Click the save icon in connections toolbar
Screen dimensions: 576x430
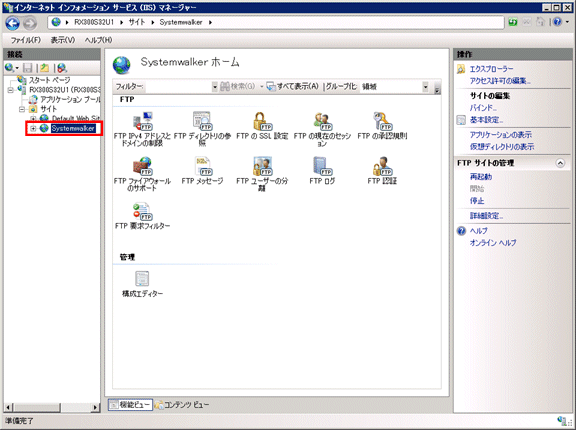pos(28,68)
